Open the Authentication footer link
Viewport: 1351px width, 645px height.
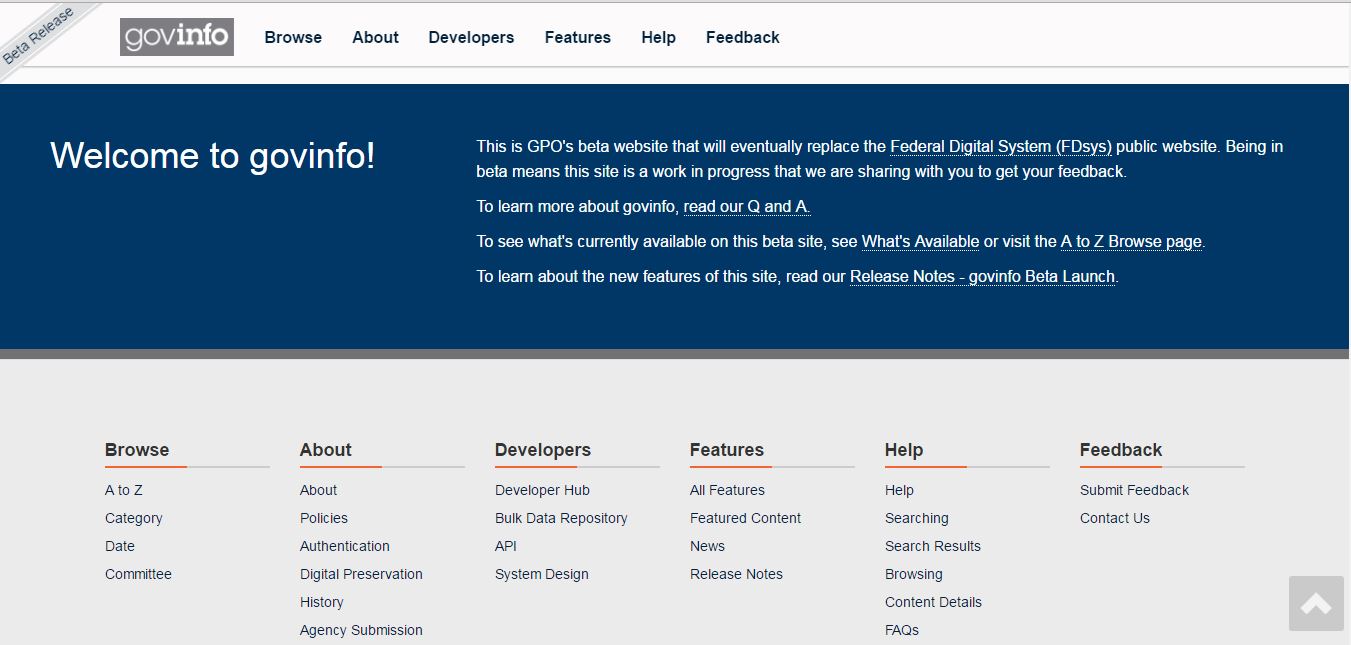tap(345, 546)
